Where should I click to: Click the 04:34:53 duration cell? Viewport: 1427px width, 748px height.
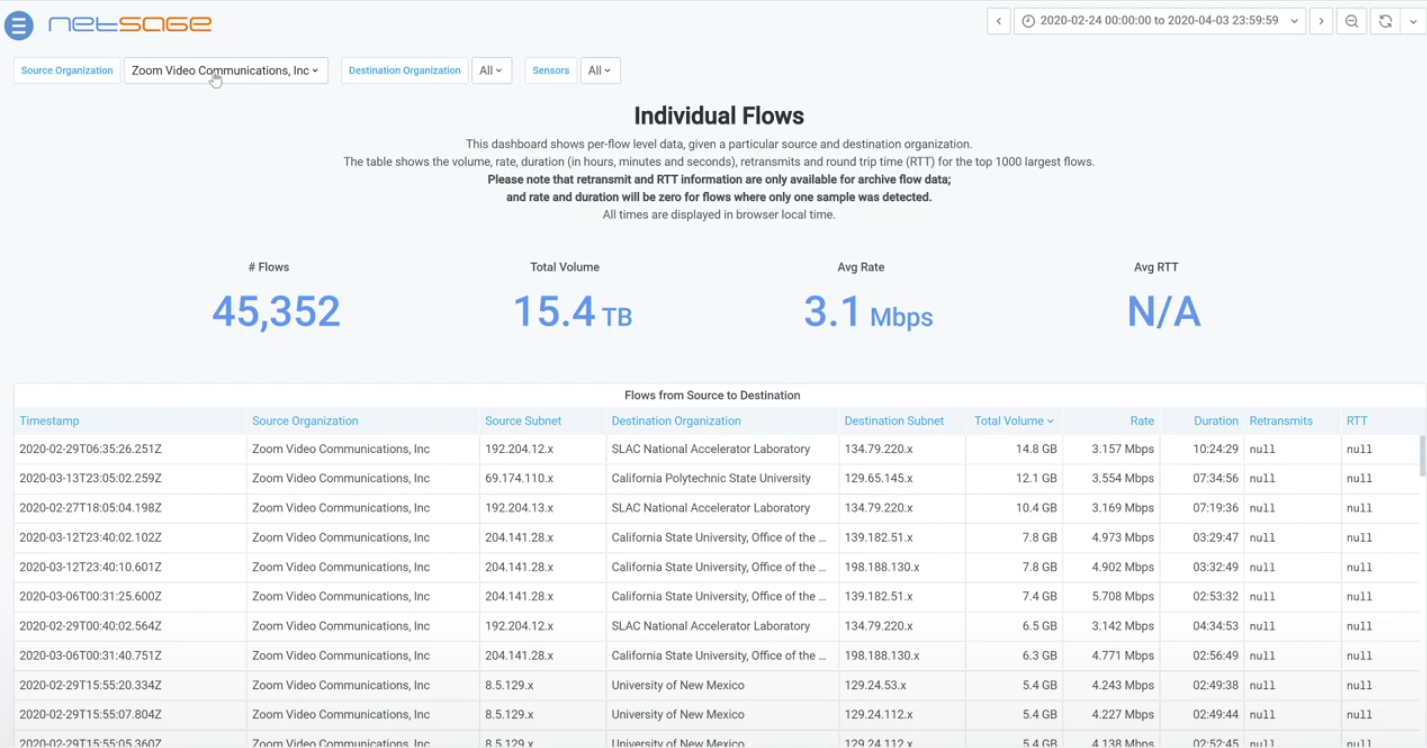[1216, 626]
